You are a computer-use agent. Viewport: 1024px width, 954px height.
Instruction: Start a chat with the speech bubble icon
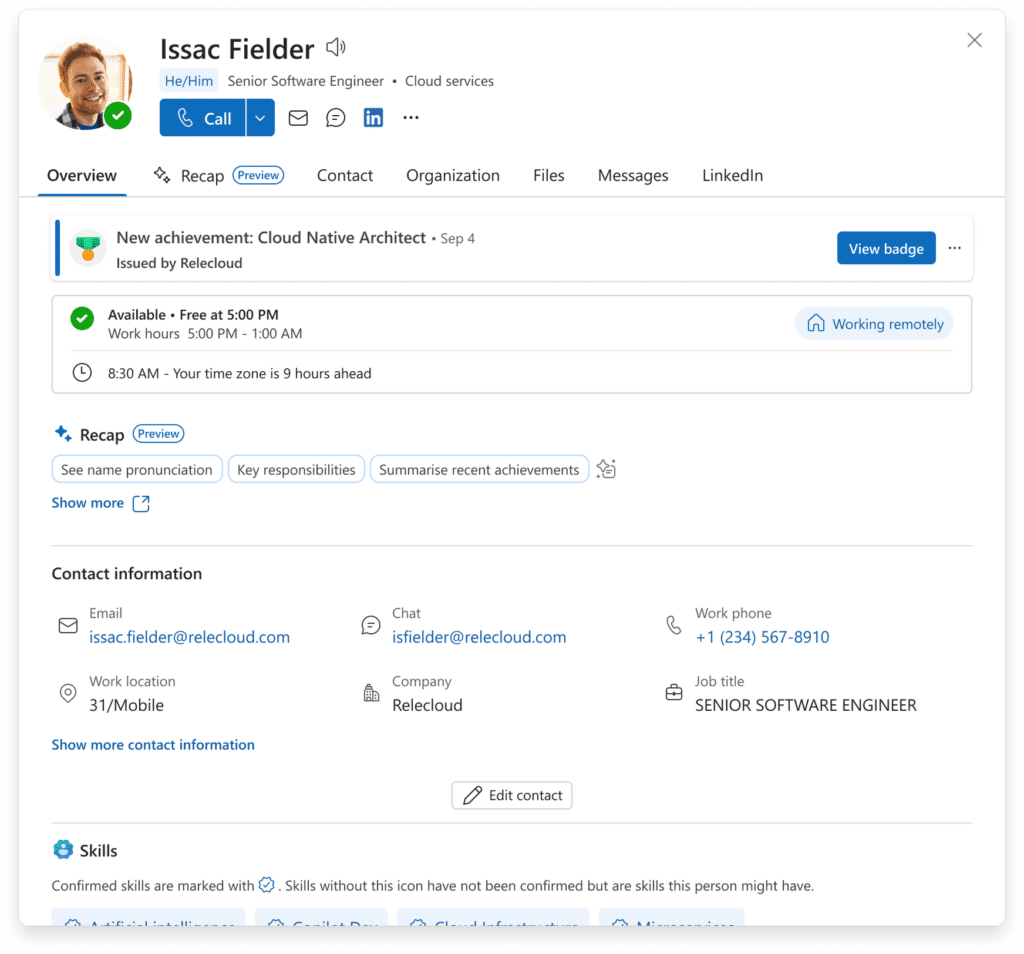[335, 117]
